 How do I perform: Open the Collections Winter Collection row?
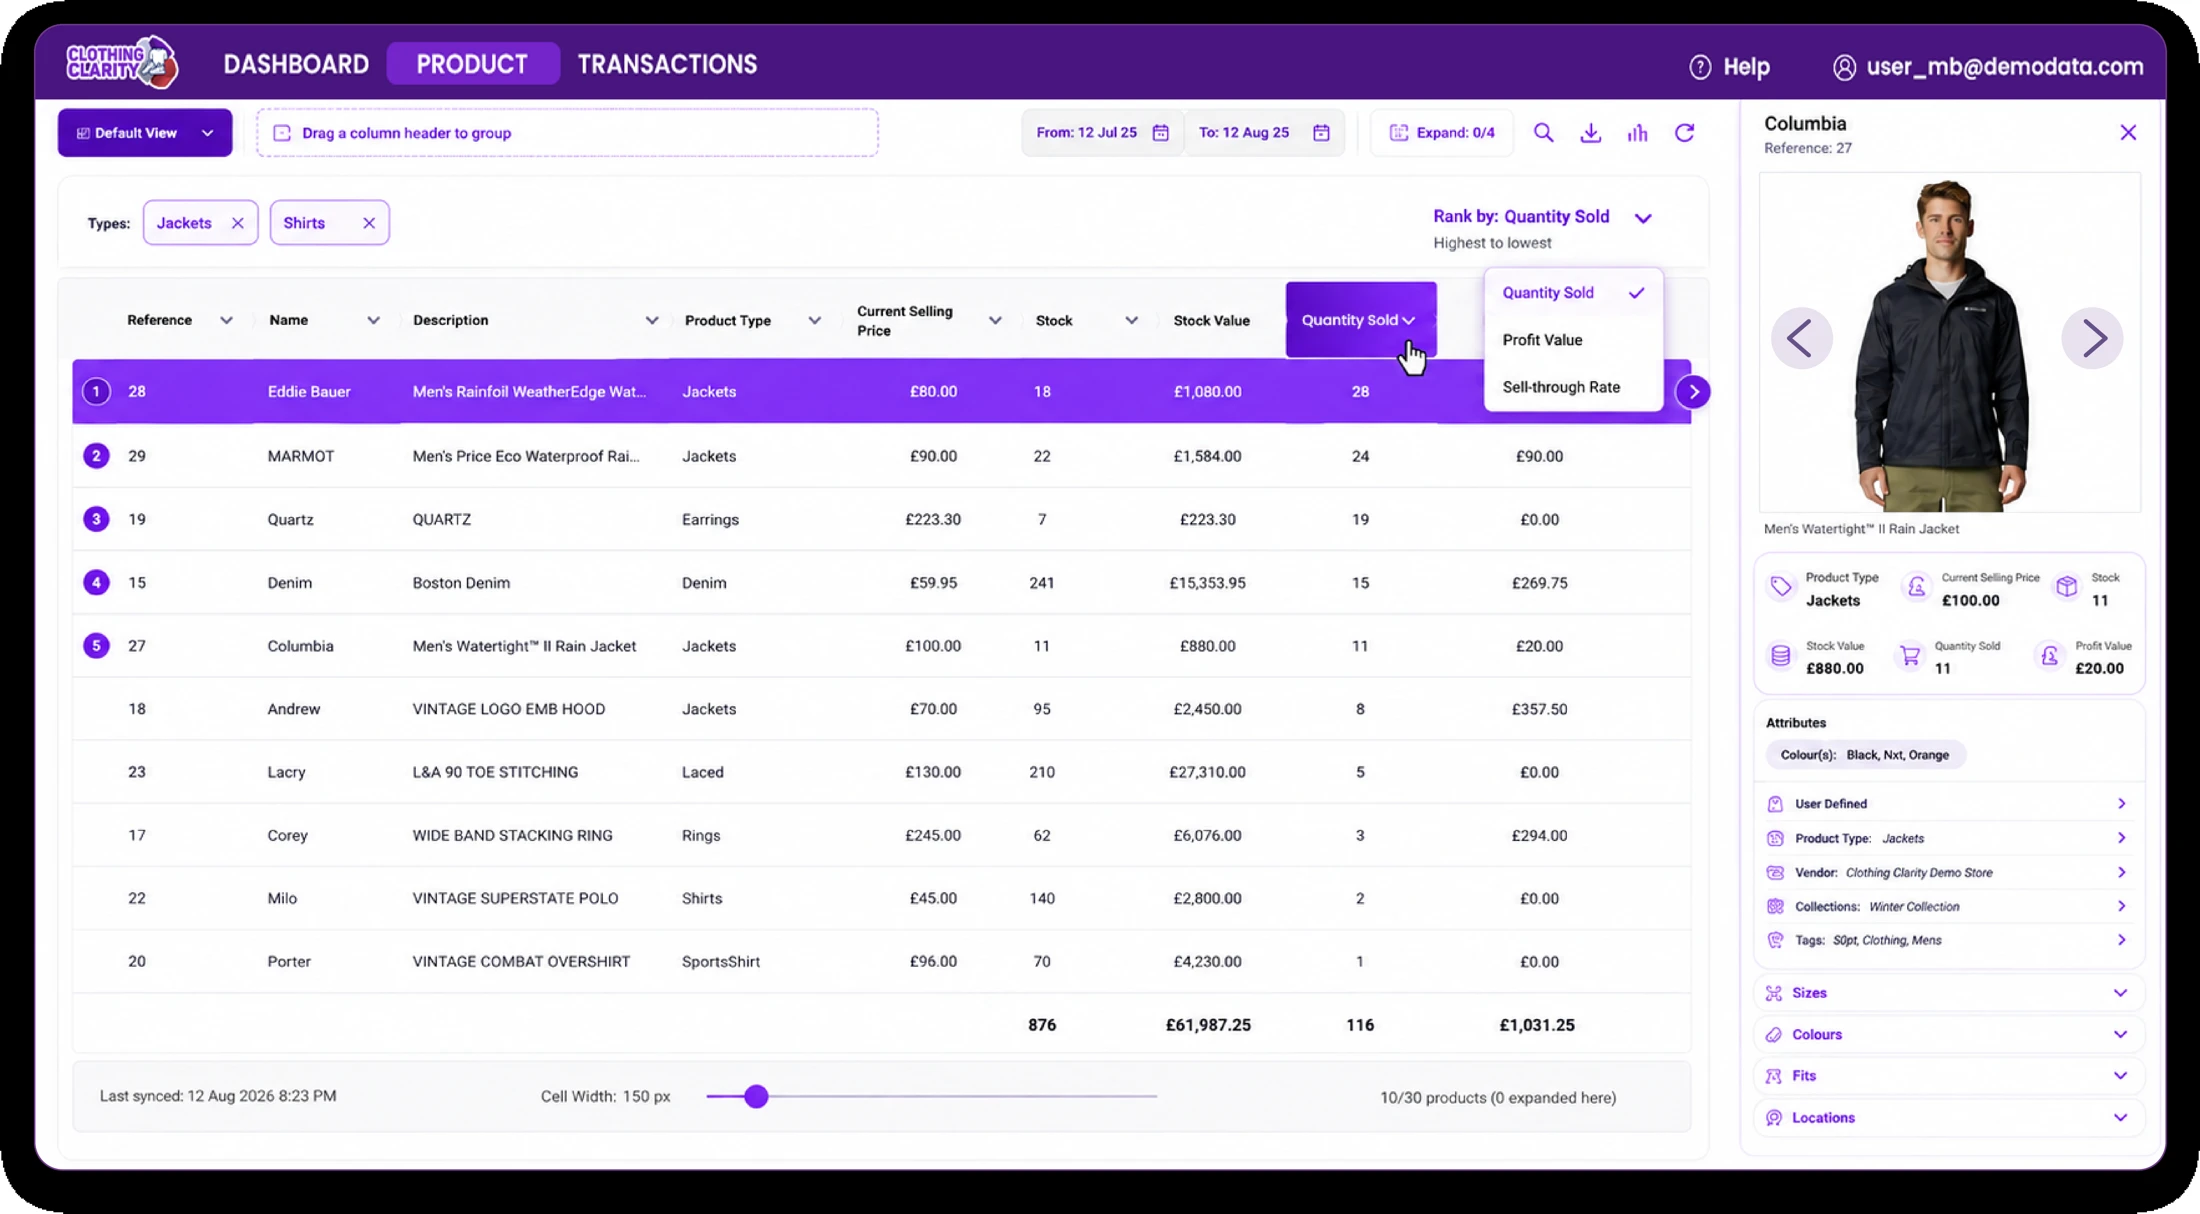point(1948,907)
